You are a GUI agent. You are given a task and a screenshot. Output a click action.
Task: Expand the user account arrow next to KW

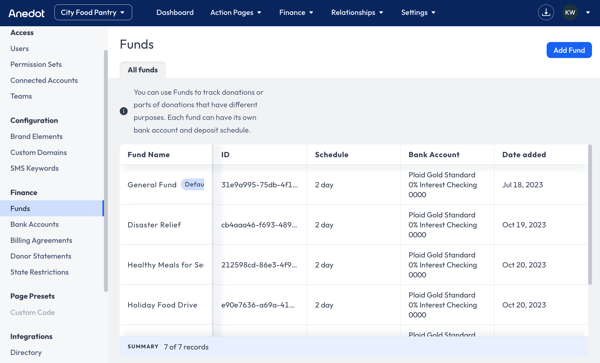click(x=588, y=13)
